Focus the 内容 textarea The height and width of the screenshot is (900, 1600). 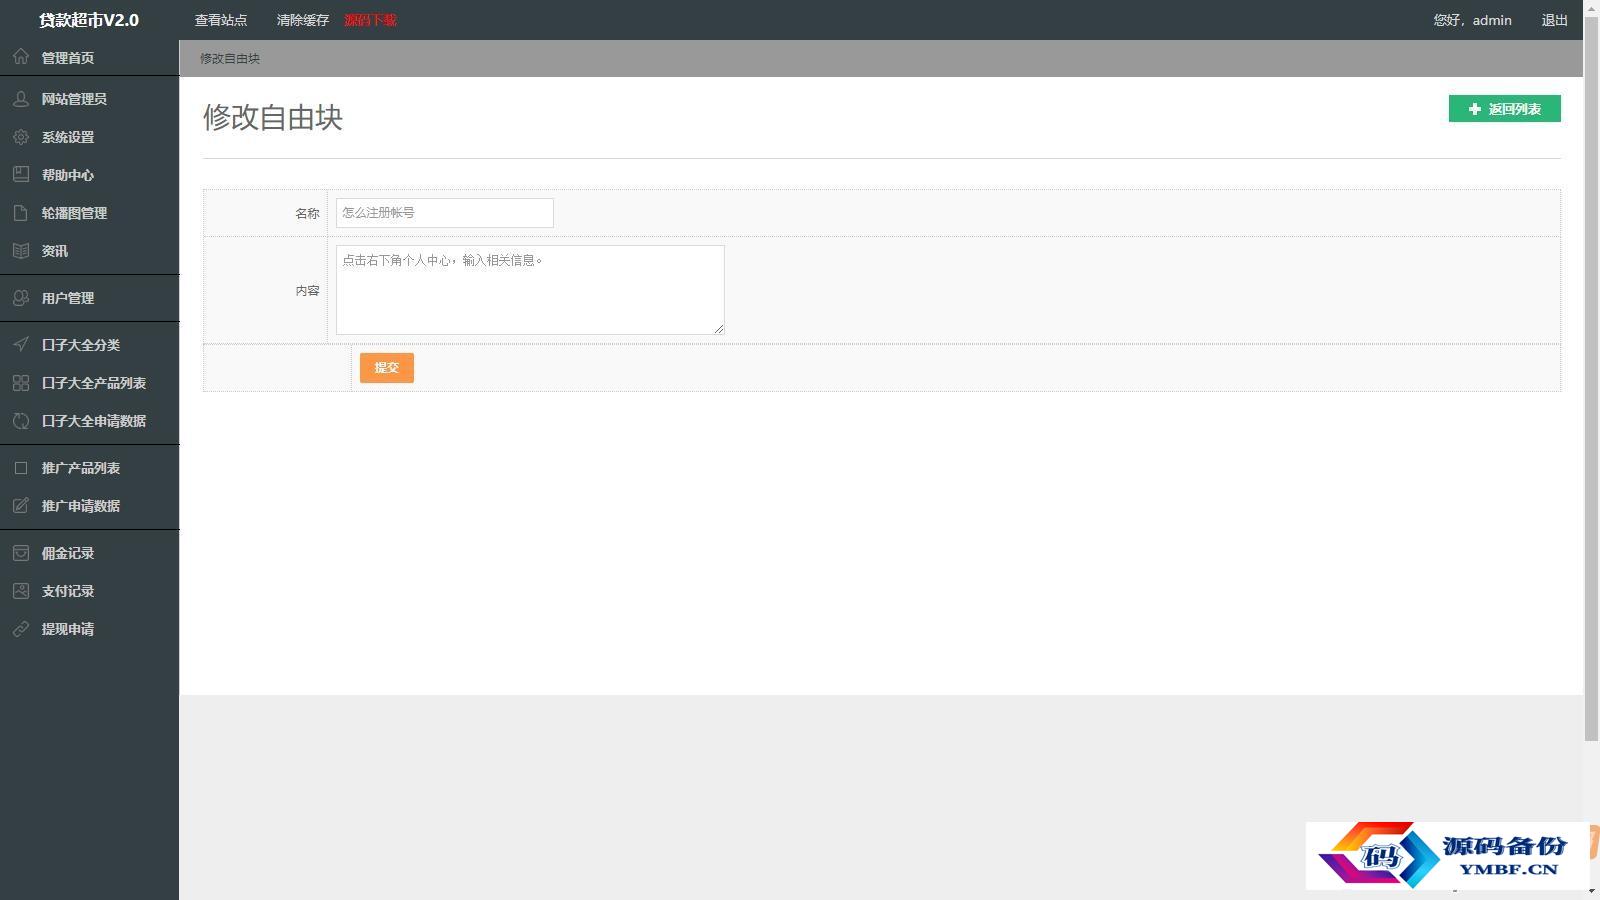(530, 290)
